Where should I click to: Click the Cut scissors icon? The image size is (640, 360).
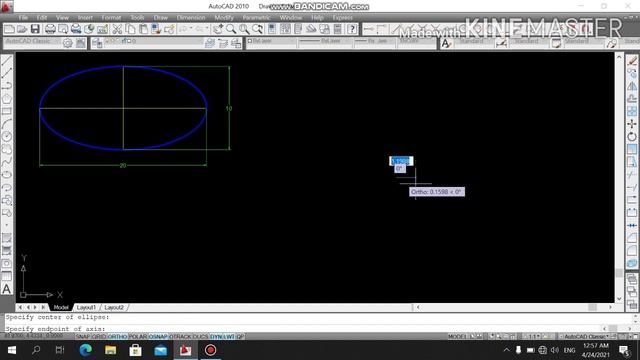point(117,29)
